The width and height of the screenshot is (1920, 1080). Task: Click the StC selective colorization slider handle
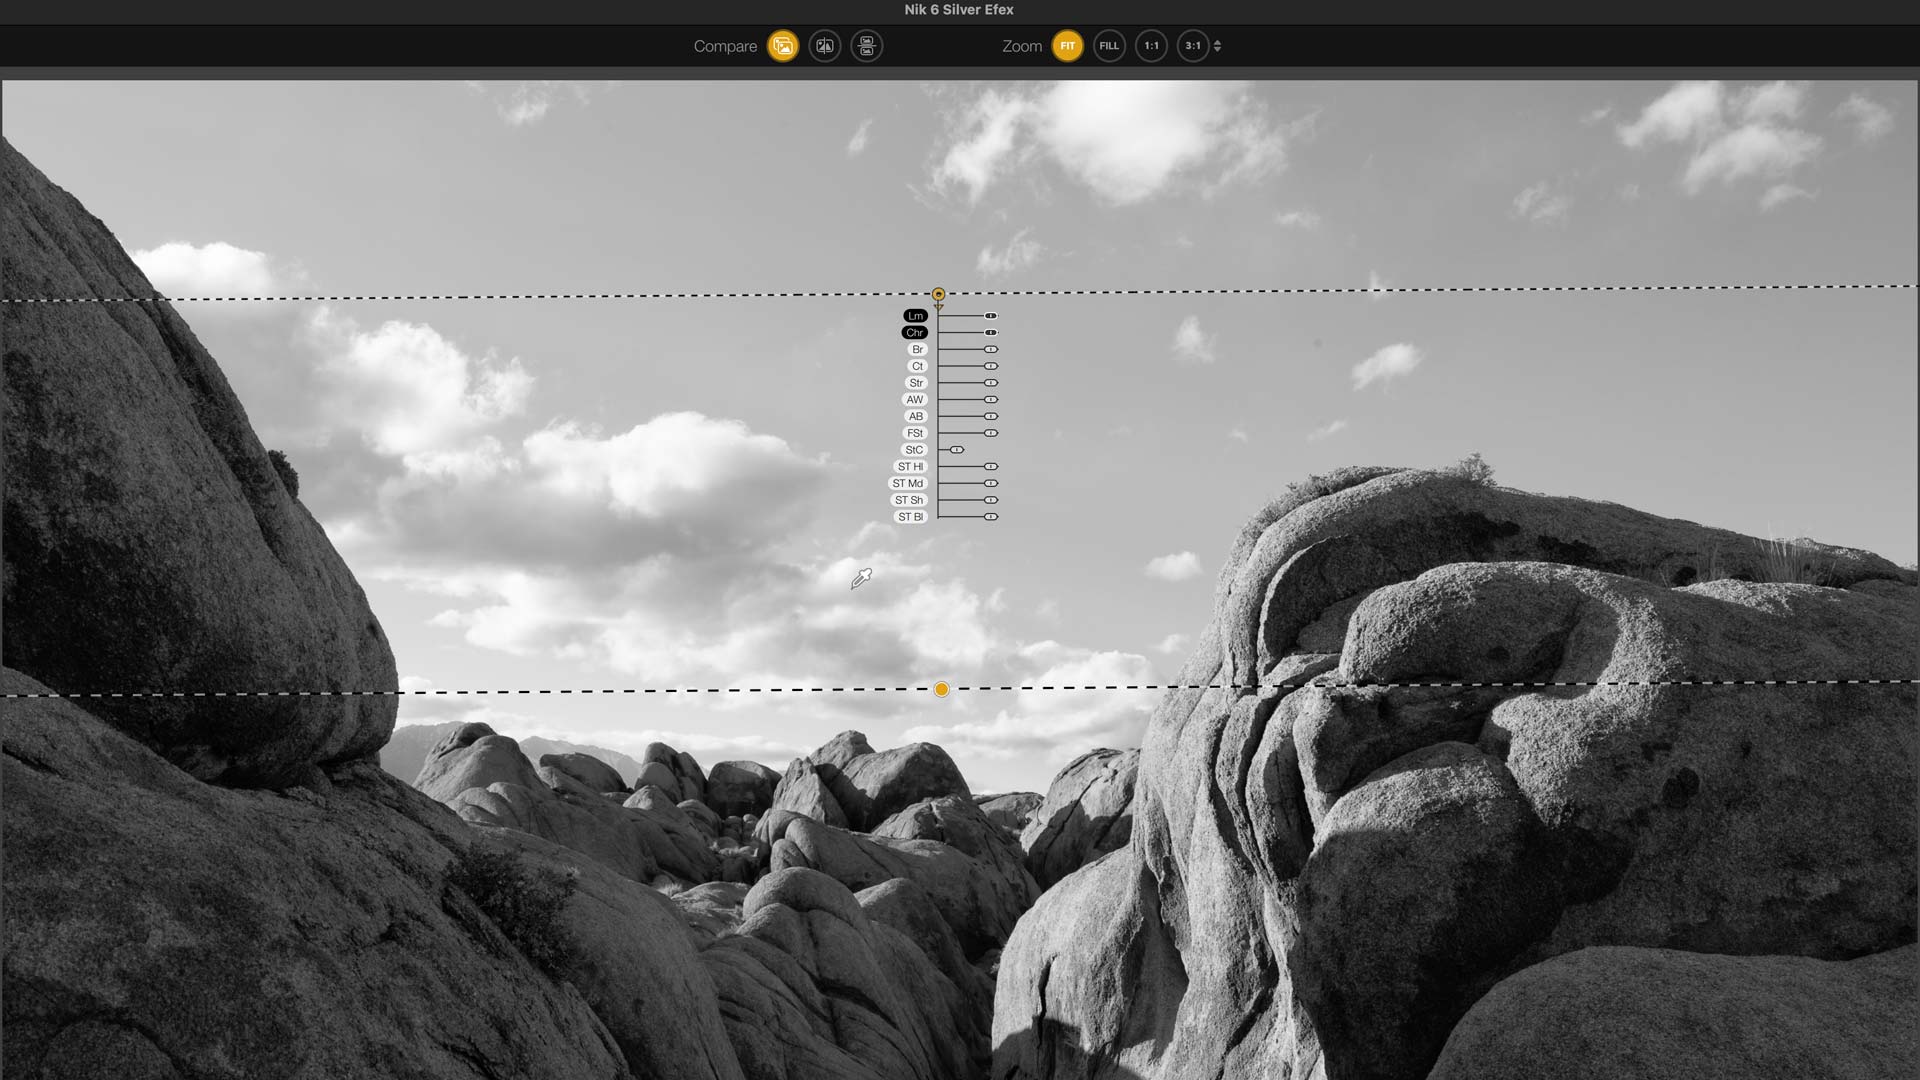pos(956,449)
